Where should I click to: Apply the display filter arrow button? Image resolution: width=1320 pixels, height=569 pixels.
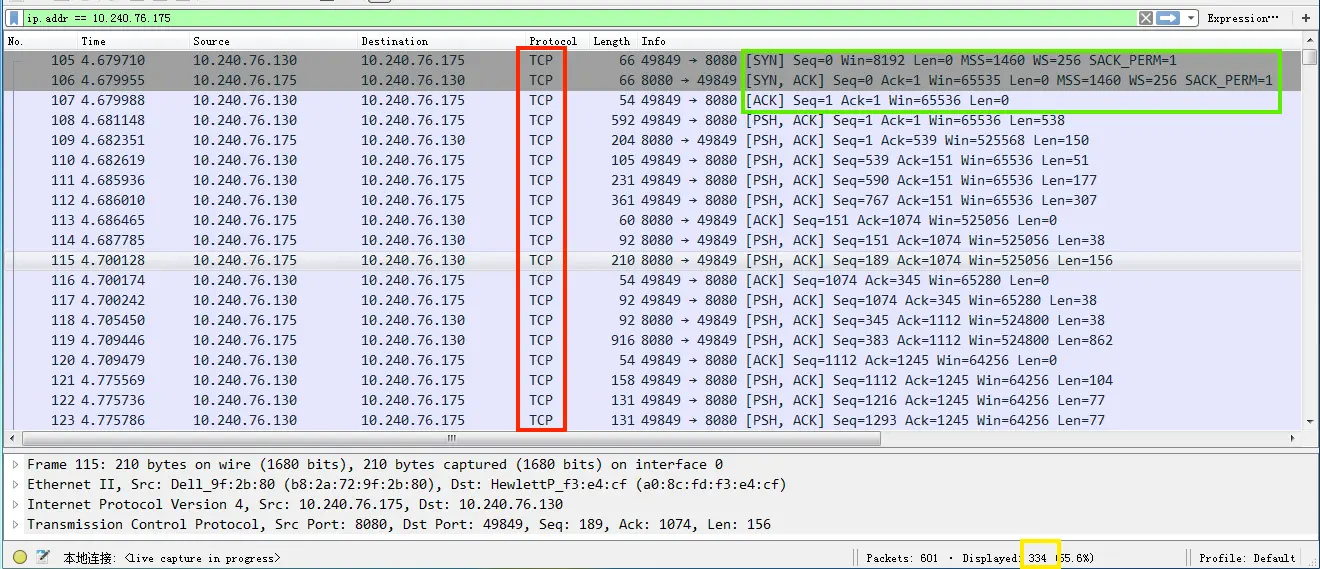pyautogui.click(x=1168, y=18)
